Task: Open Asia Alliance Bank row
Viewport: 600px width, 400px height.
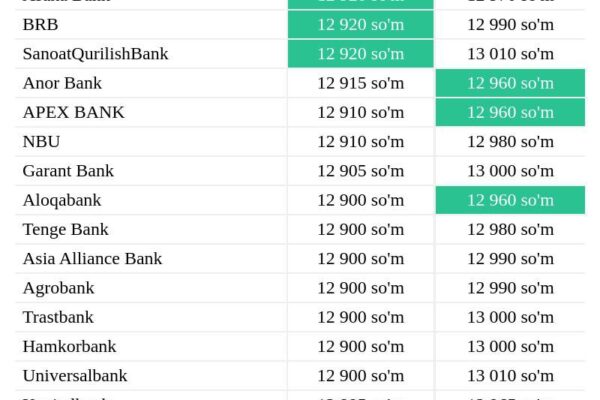Action: point(92,259)
